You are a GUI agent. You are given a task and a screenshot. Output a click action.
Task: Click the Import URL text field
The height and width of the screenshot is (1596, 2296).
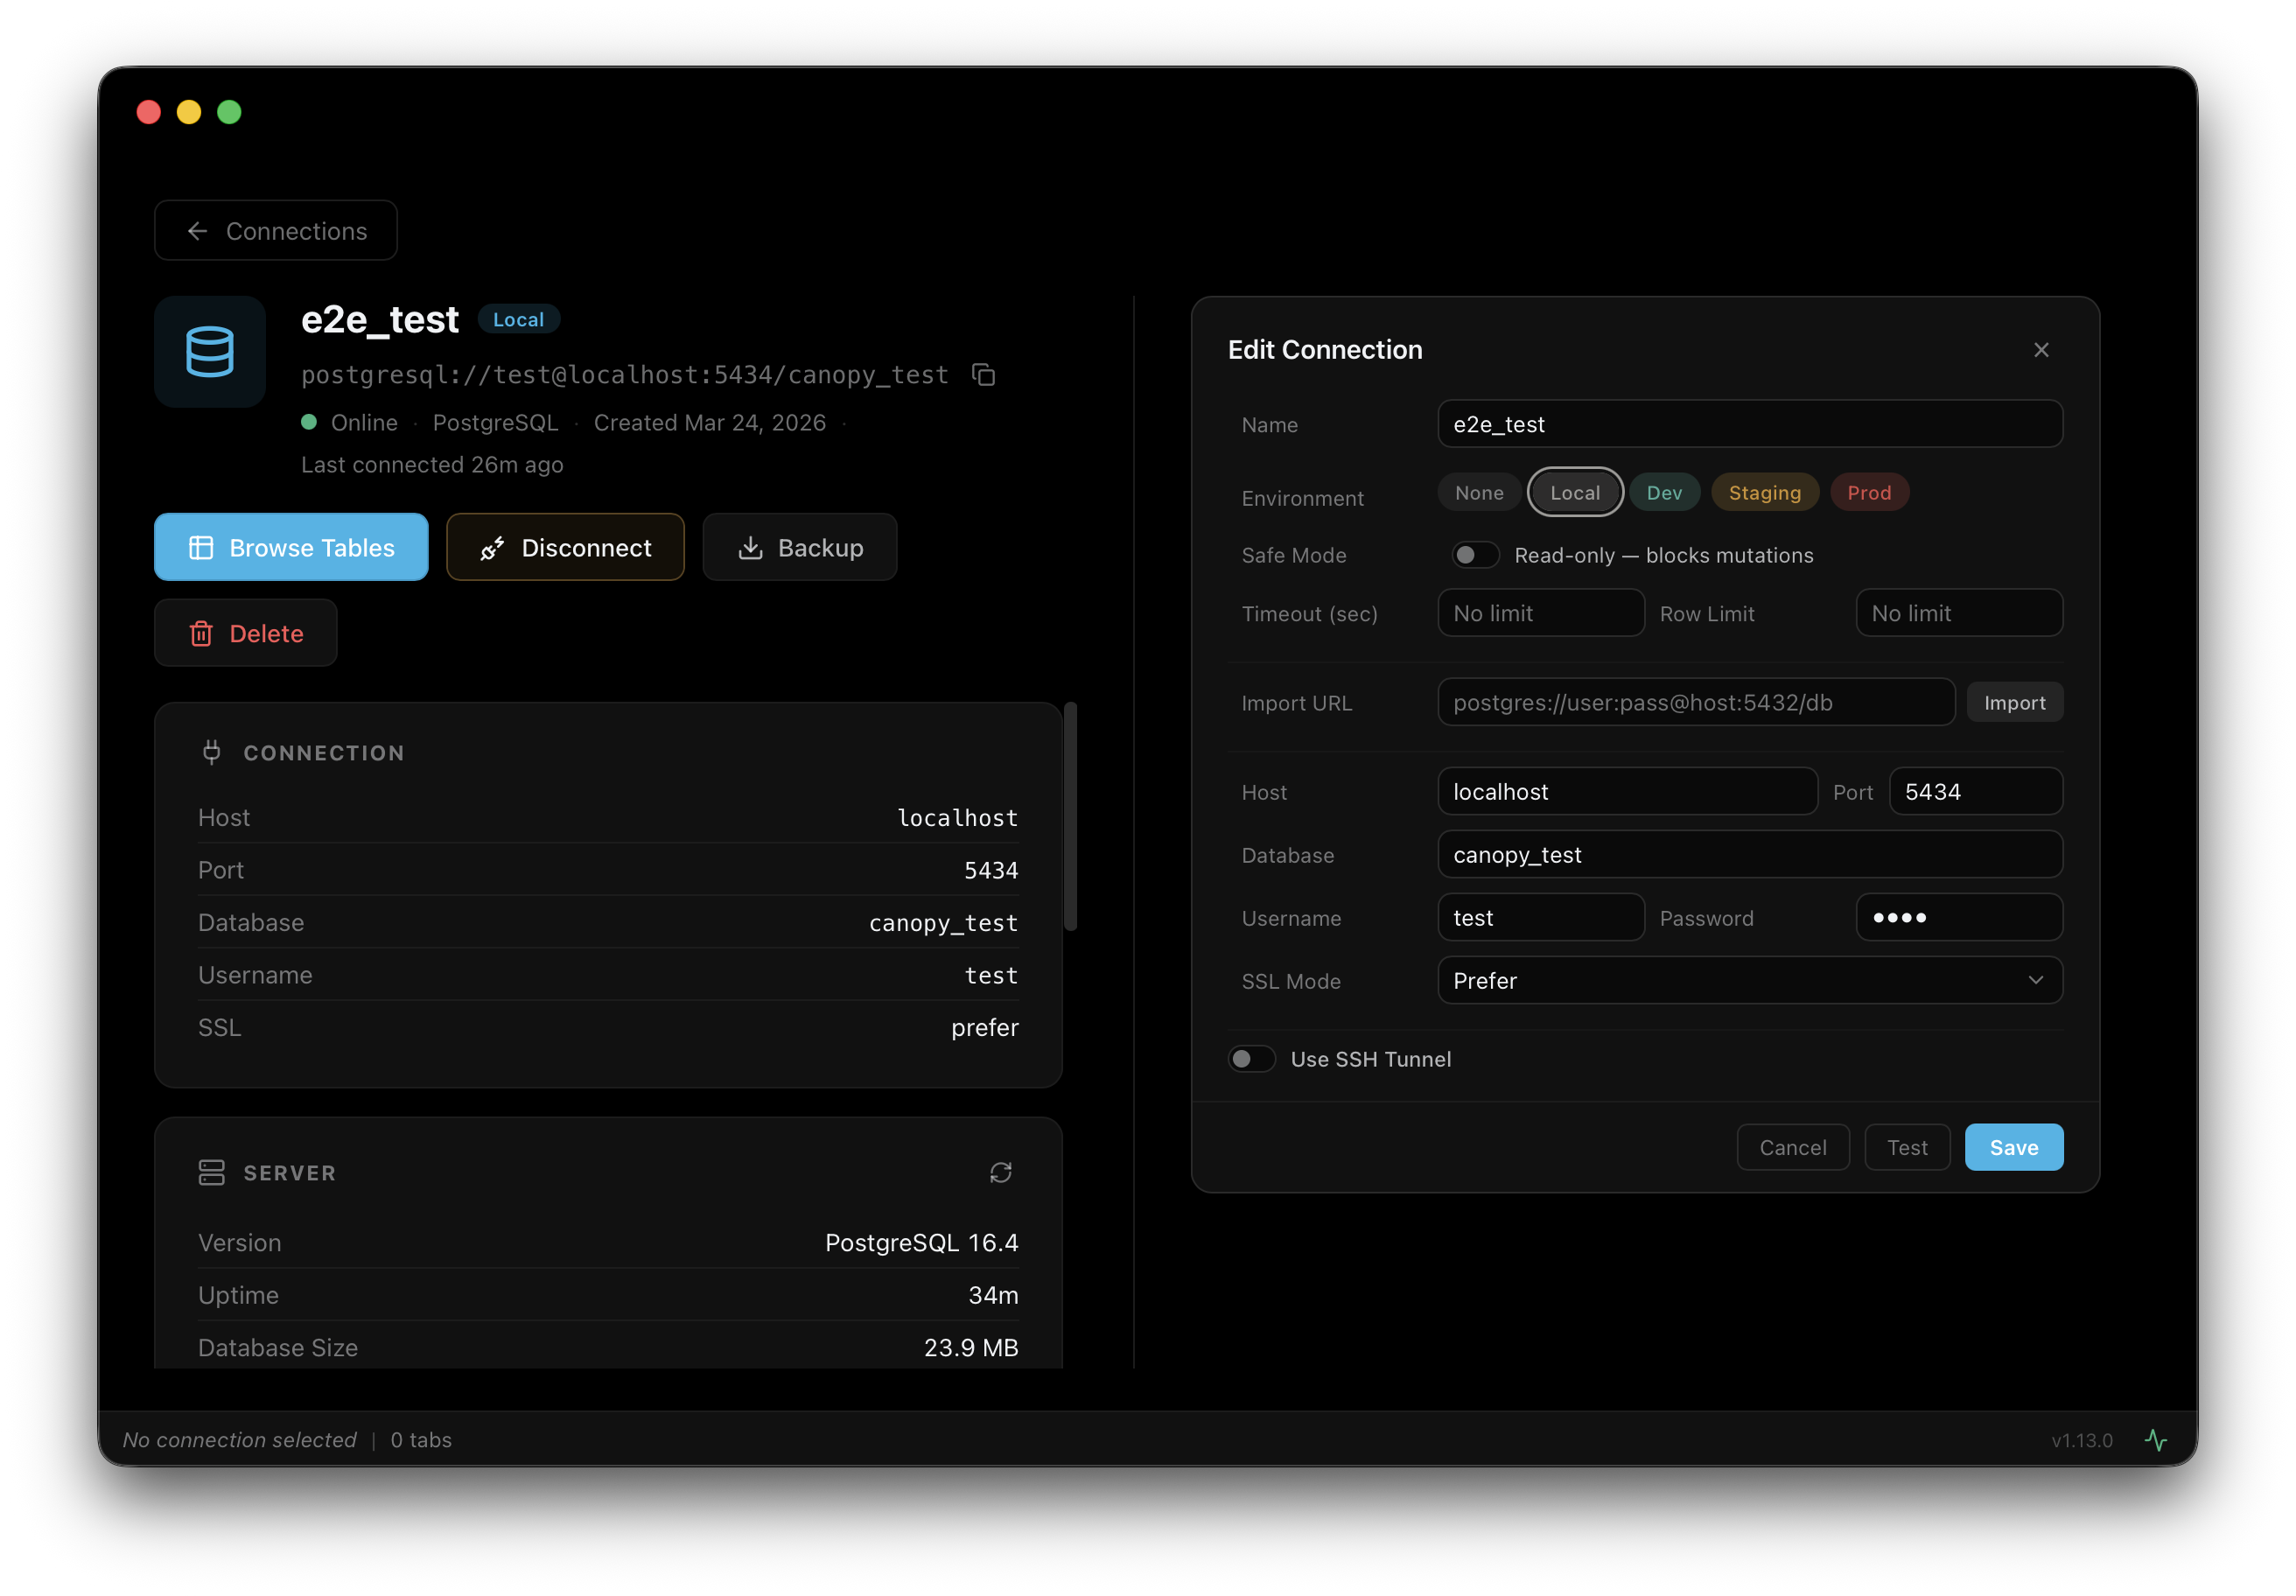pyautogui.click(x=1695, y=703)
